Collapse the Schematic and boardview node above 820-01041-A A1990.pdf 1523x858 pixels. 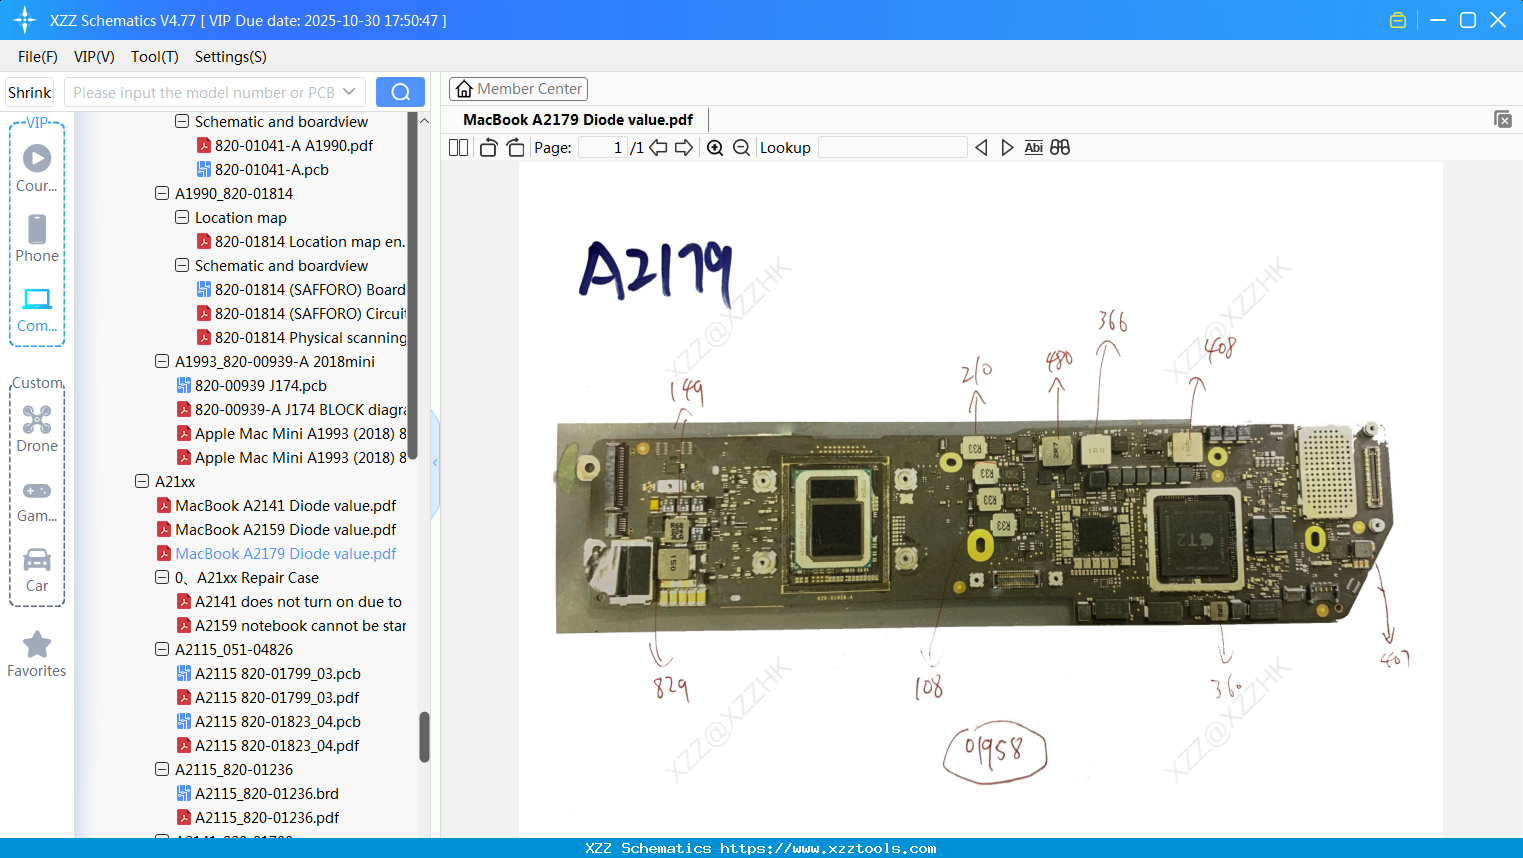[x=182, y=121]
